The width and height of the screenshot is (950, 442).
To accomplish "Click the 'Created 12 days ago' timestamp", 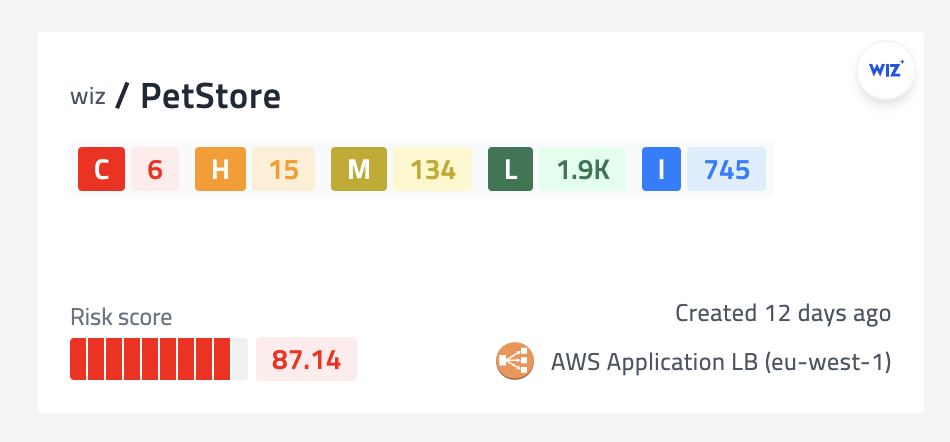I will pos(783,313).
